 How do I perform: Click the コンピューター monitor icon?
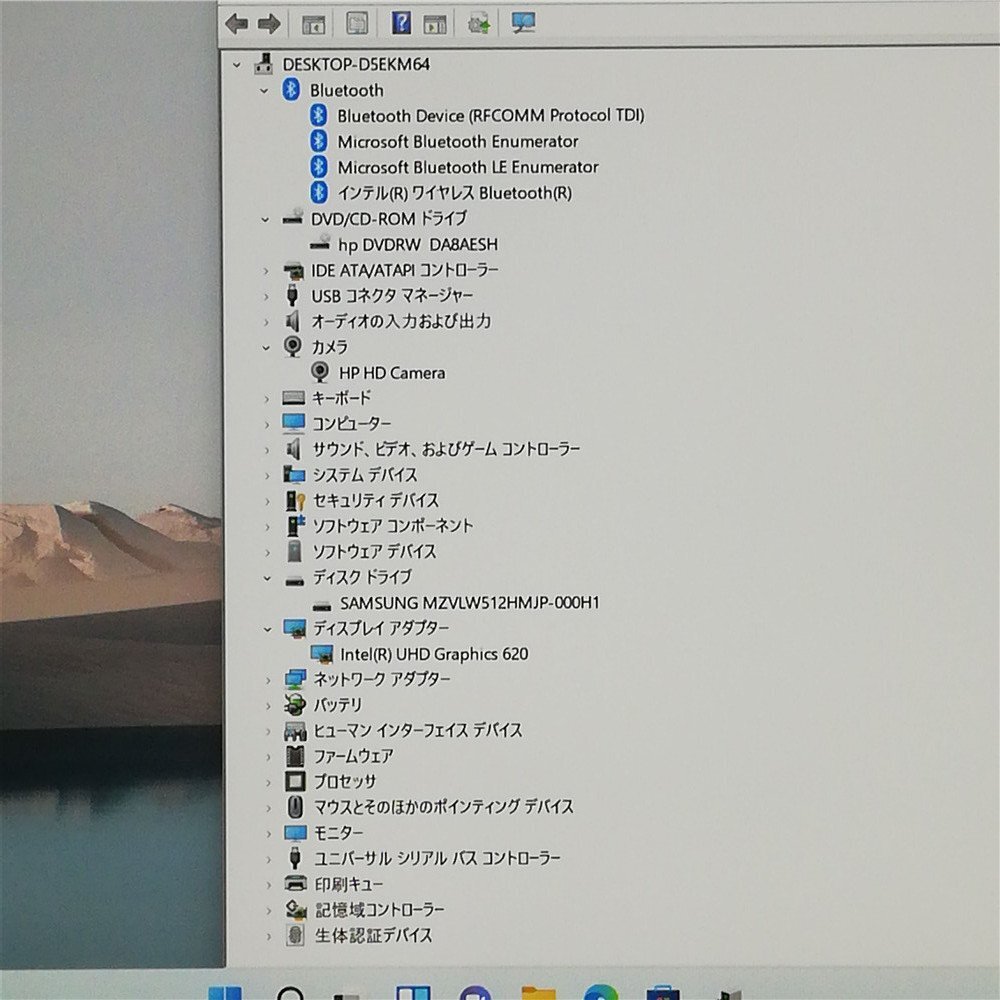[293, 423]
